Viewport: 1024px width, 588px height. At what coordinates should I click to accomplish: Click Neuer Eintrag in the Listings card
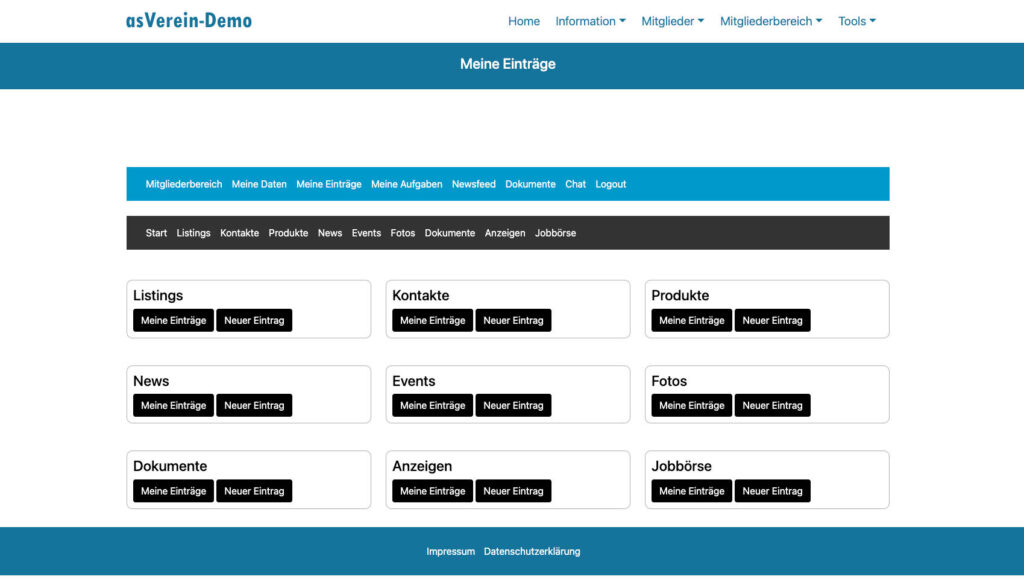[254, 320]
